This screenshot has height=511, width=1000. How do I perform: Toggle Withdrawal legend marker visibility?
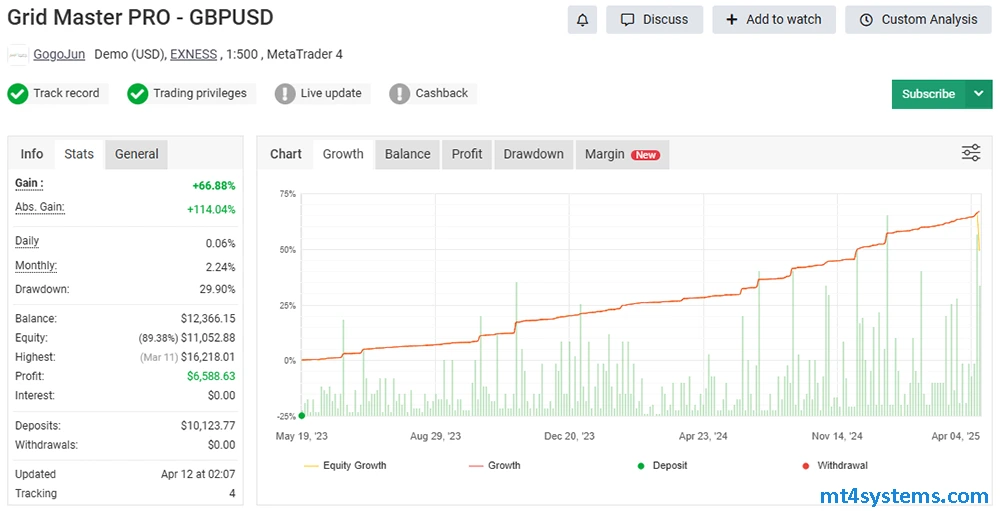click(832, 466)
